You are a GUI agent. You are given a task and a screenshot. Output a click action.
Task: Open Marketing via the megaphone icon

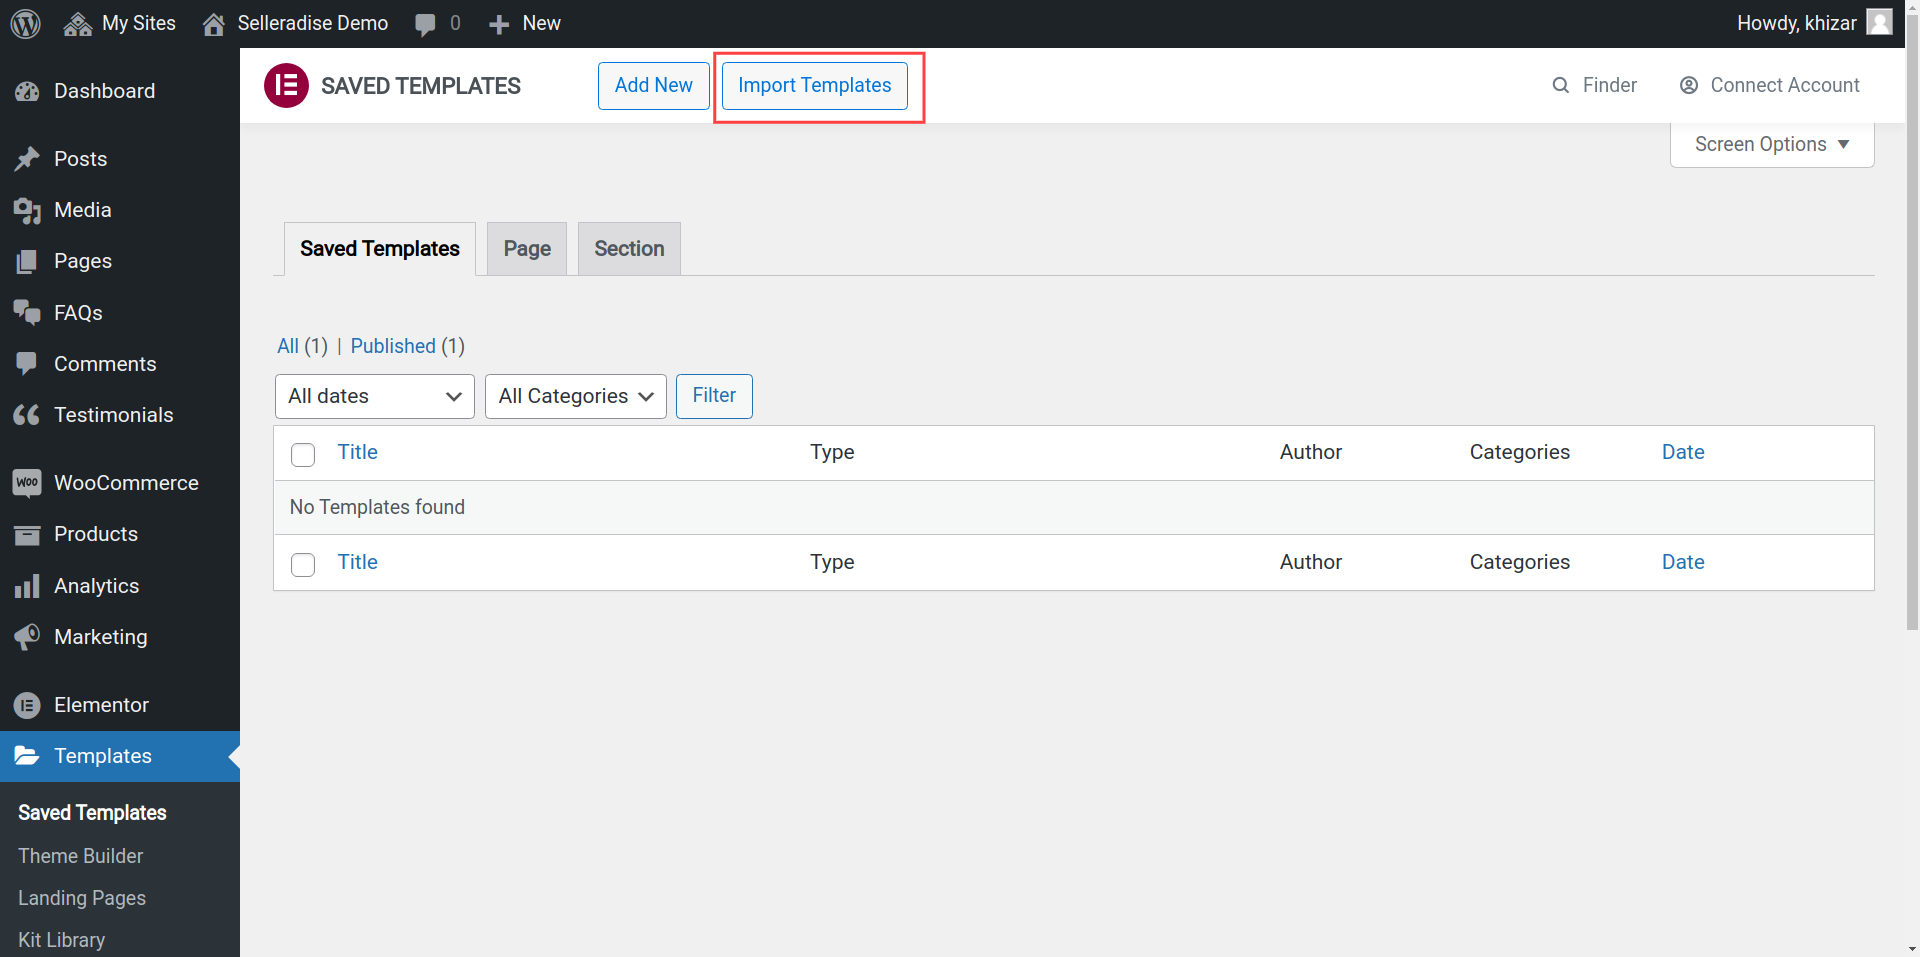click(27, 637)
